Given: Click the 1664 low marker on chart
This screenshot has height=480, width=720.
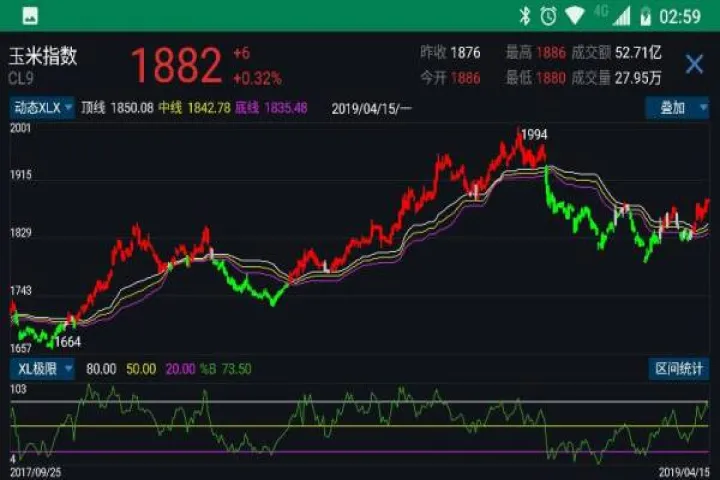Looking at the screenshot, I should click(67, 342).
